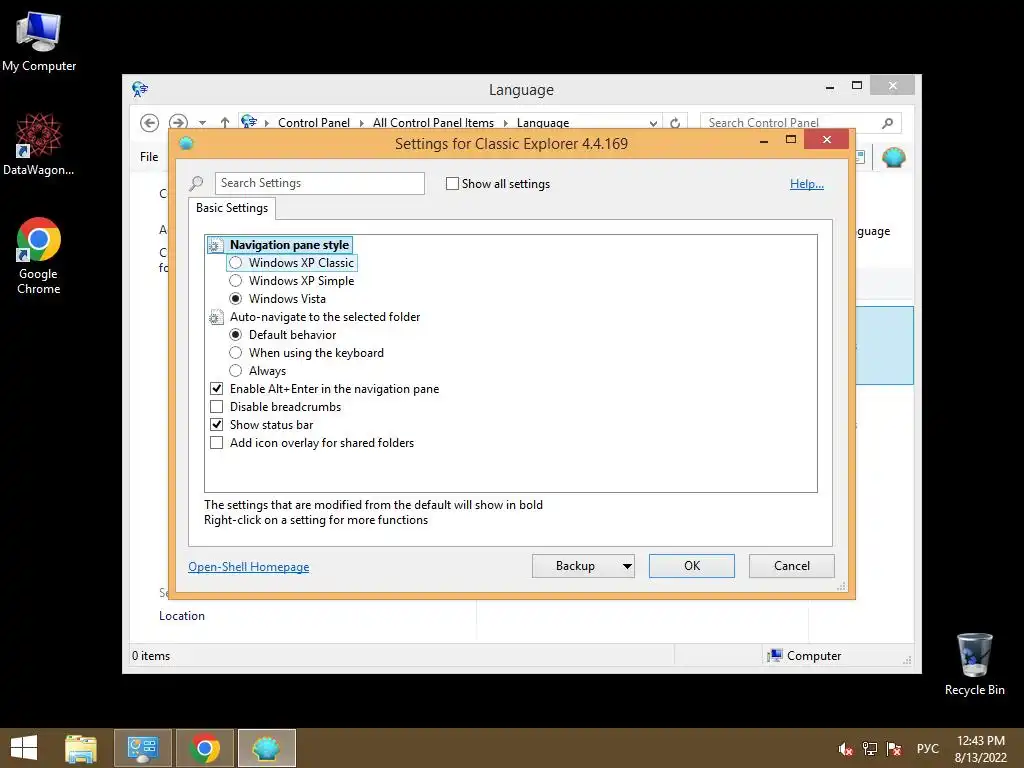Select Auto-navigate to the selected folder header
The width and height of the screenshot is (1024, 768).
tap(325, 317)
